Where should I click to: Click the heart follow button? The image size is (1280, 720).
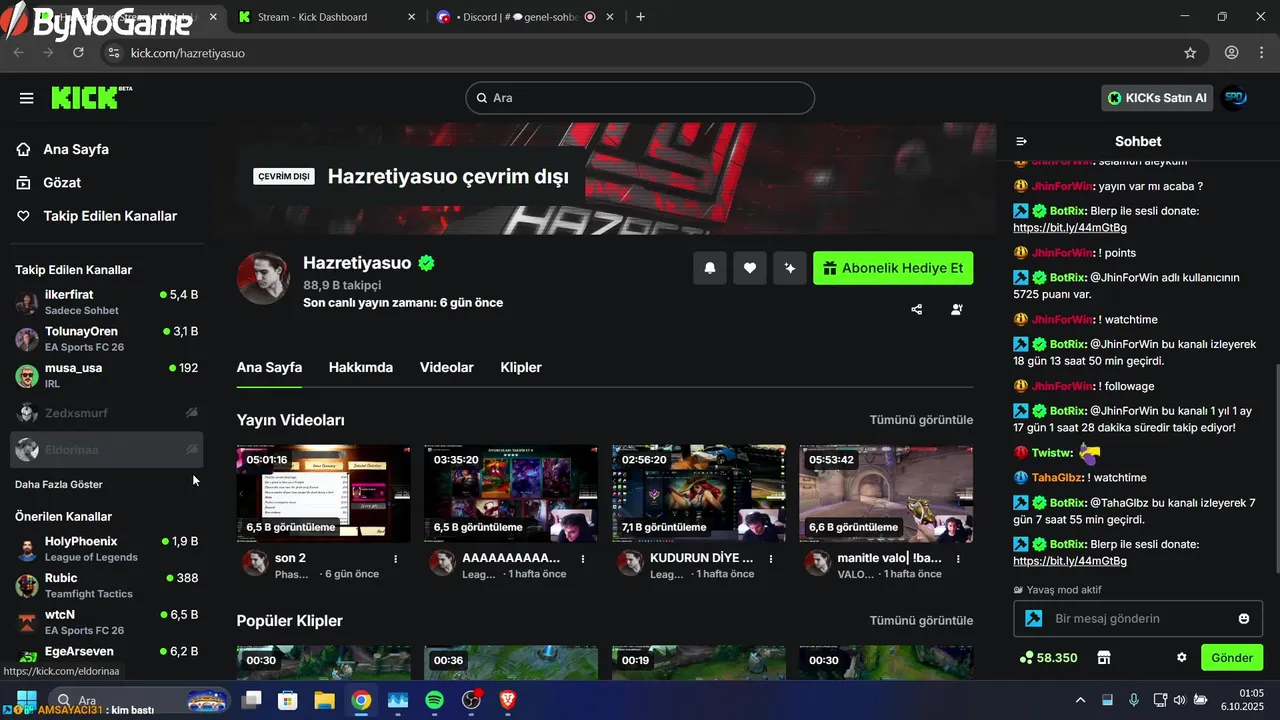pyautogui.click(x=750, y=268)
